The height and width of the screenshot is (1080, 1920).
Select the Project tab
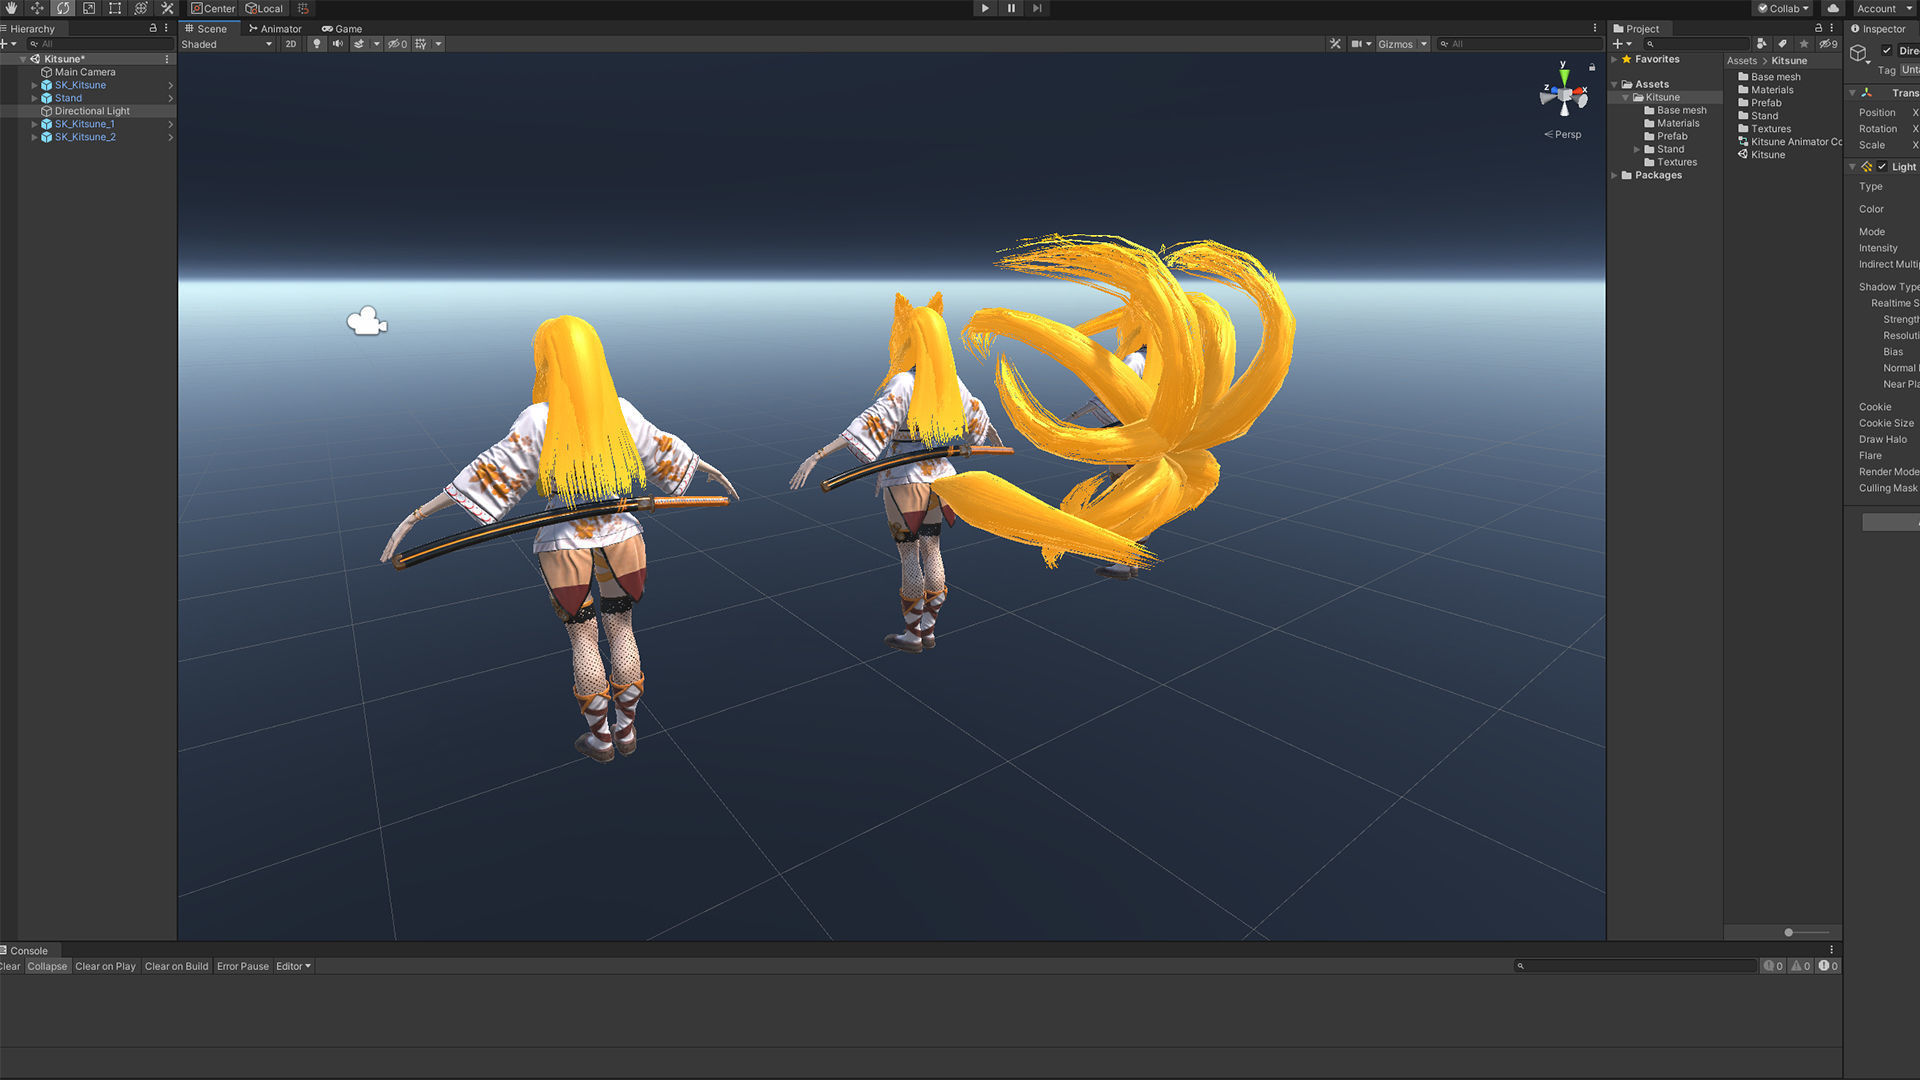[x=1637, y=29]
